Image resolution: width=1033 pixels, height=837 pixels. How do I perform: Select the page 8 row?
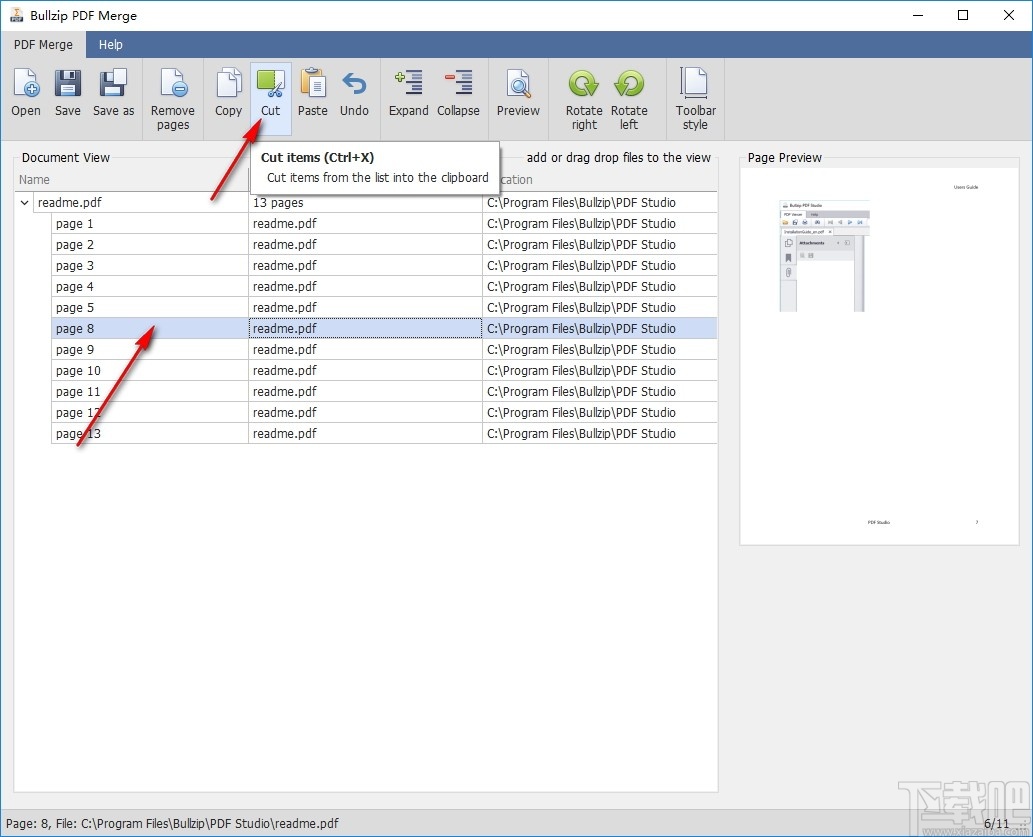click(x=149, y=328)
